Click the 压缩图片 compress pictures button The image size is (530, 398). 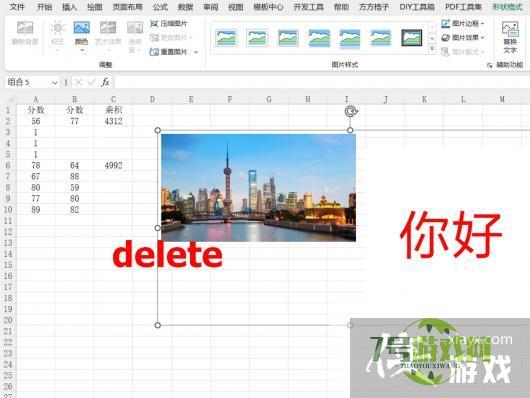coord(169,23)
